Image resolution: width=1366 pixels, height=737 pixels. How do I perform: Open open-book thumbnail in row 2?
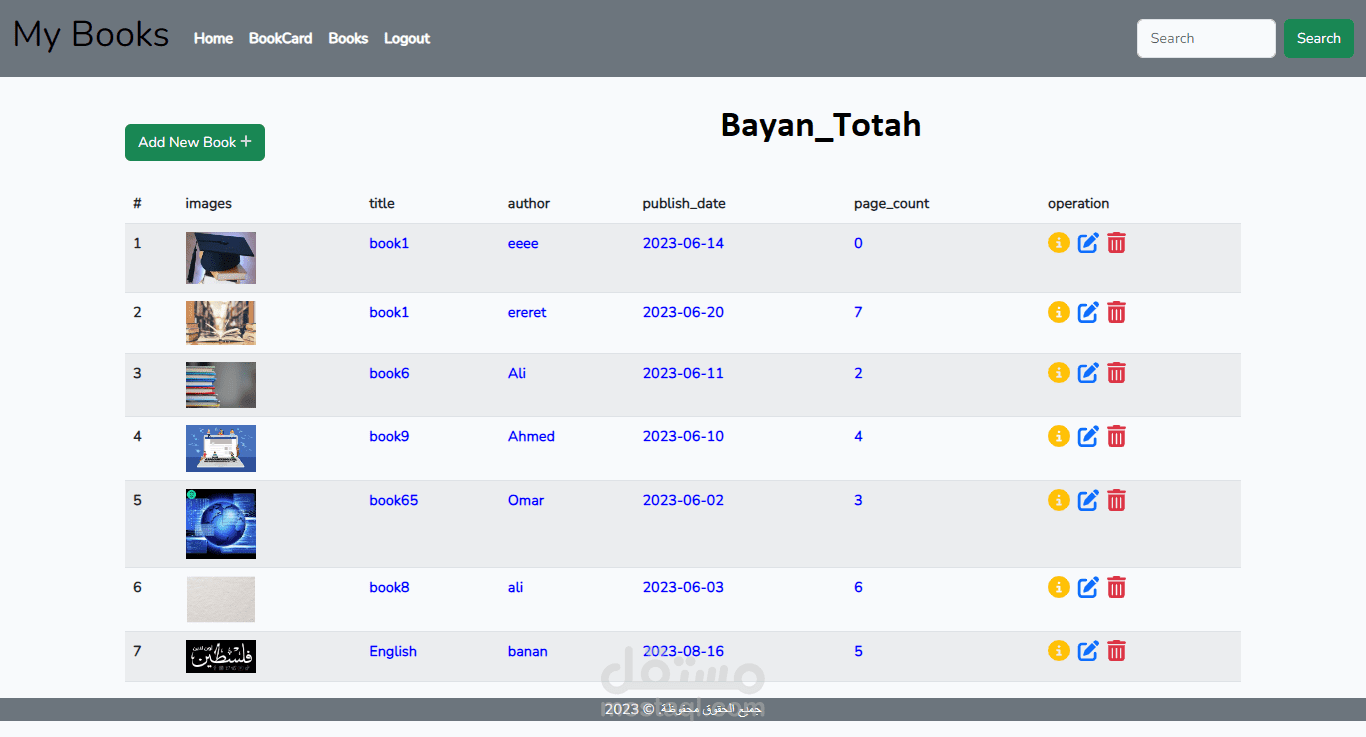(x=221, y=323)
